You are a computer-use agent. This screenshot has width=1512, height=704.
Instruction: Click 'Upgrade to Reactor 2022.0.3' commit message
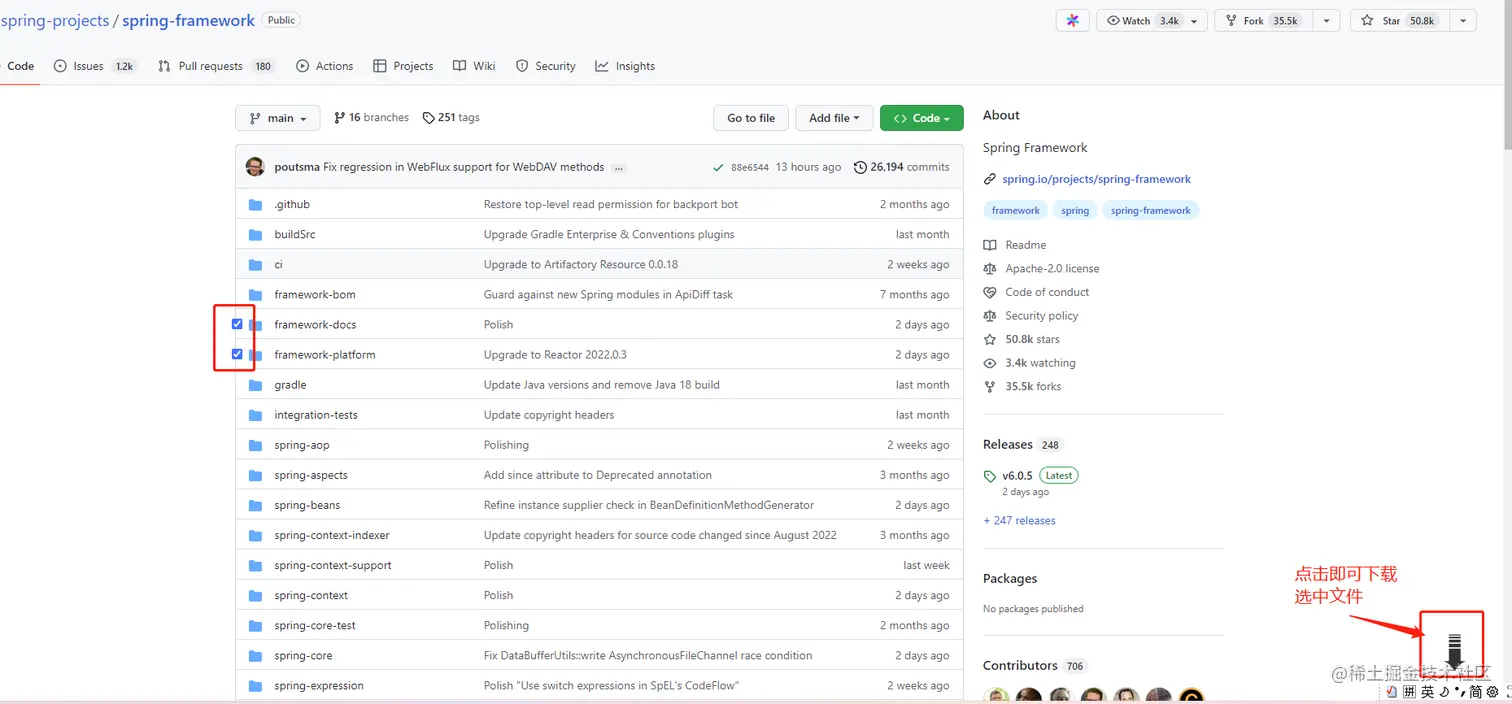(555, 355)
